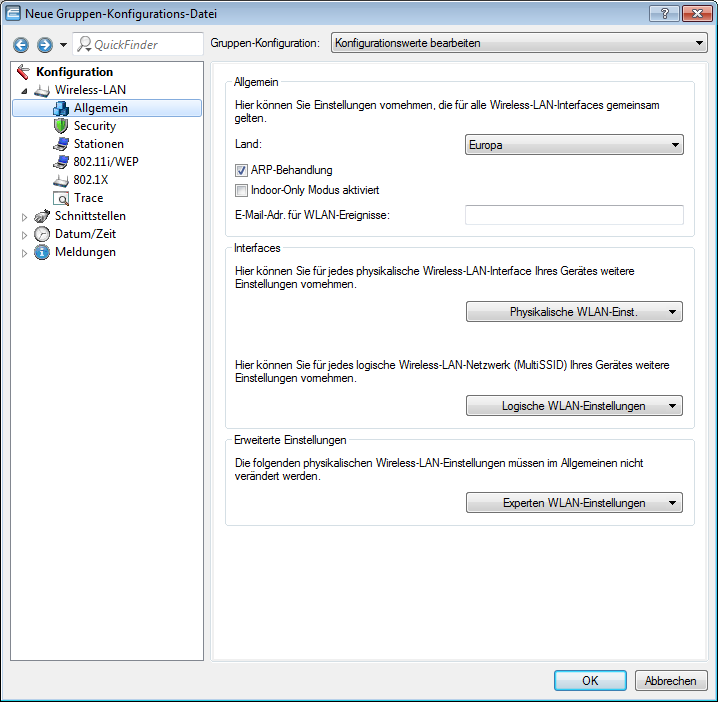The height and width of the screenshot is (702, 718).
Task: Expand the Datum/Zeit tree node
Action: coord(25,235)
